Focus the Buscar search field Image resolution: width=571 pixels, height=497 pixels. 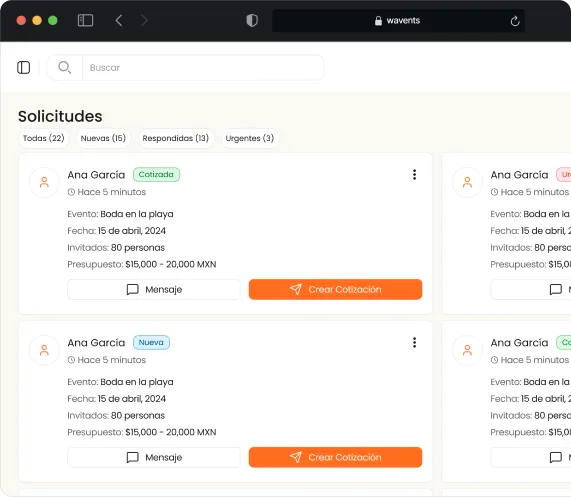(203, 68)
